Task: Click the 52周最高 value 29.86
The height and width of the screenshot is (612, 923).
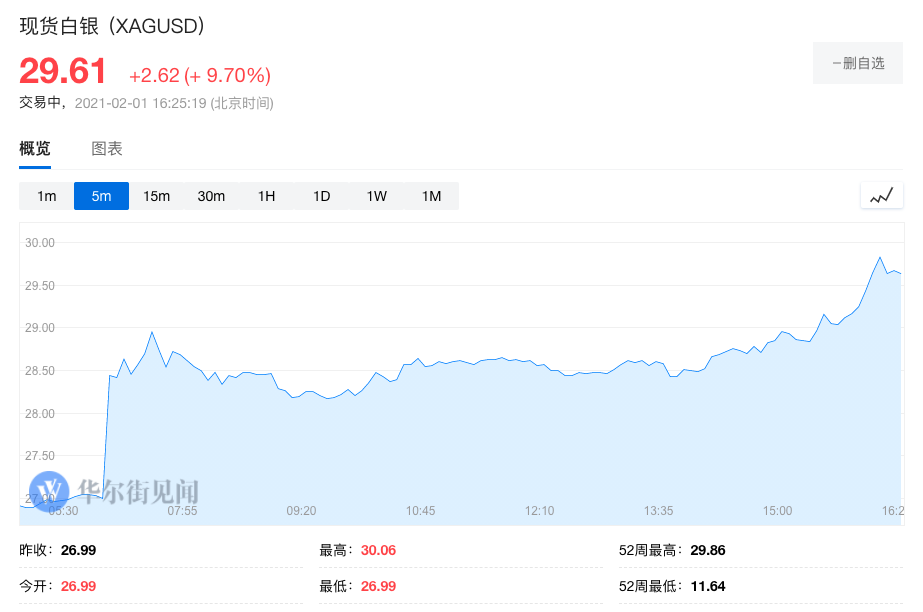Action: coord(708,550)
